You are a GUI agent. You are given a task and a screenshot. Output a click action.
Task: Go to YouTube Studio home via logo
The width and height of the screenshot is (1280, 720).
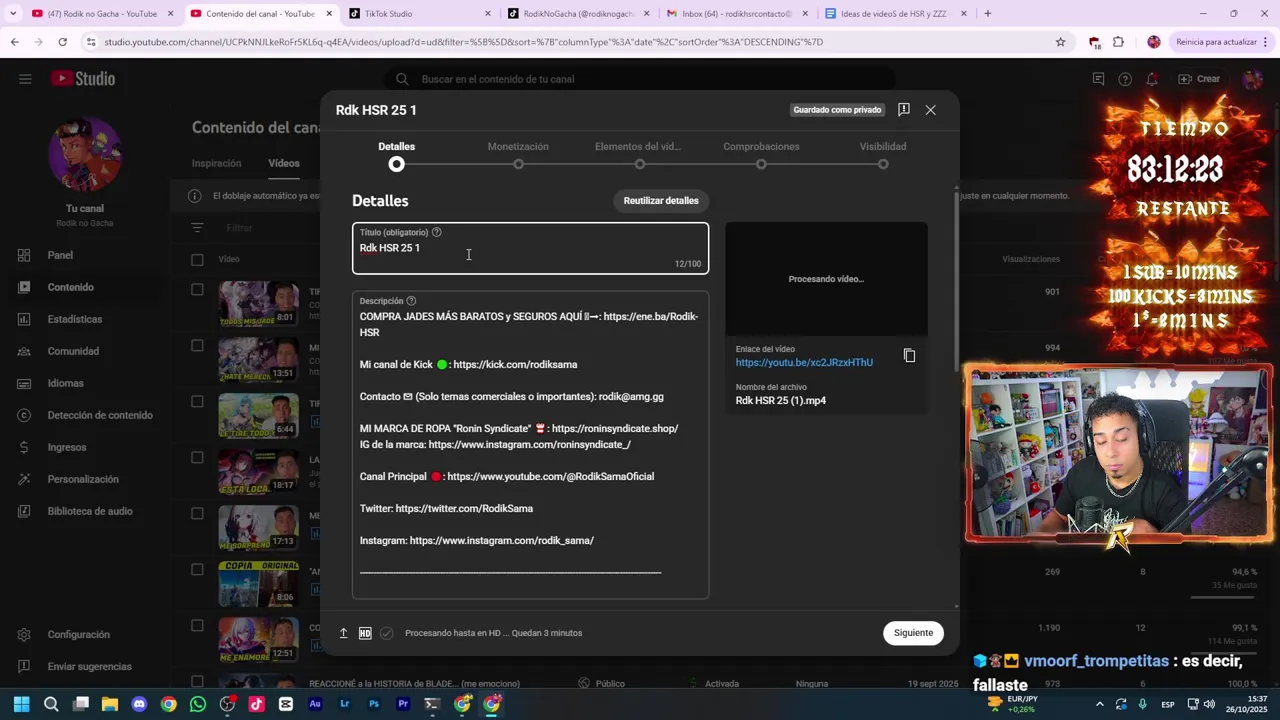[x=83, y=79]
